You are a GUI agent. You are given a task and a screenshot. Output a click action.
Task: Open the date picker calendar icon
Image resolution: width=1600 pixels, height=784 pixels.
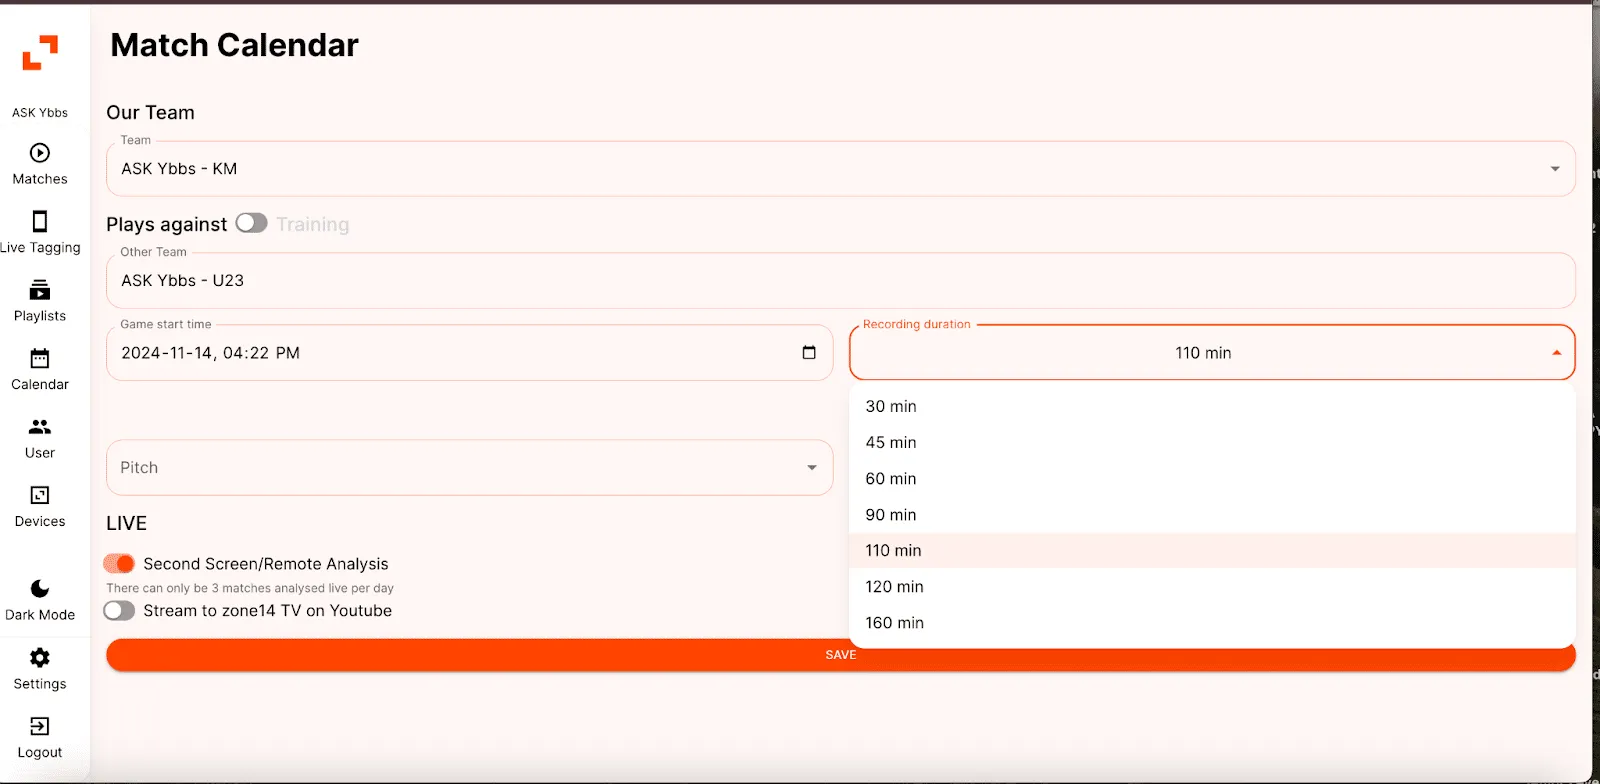pos(809,352)
